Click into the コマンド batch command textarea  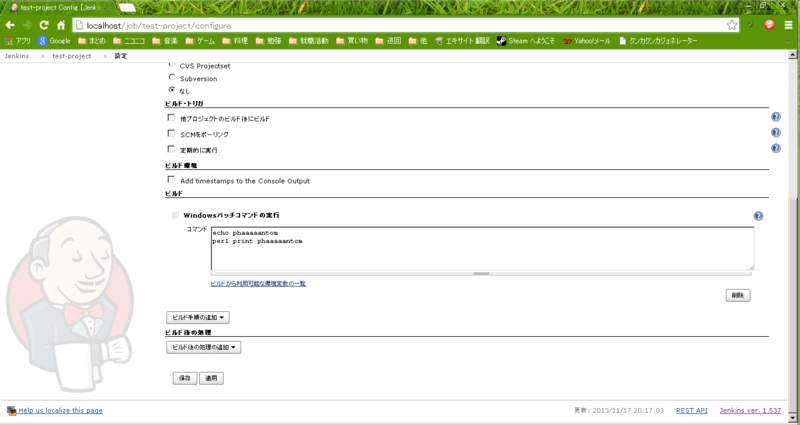click(482, 248)
